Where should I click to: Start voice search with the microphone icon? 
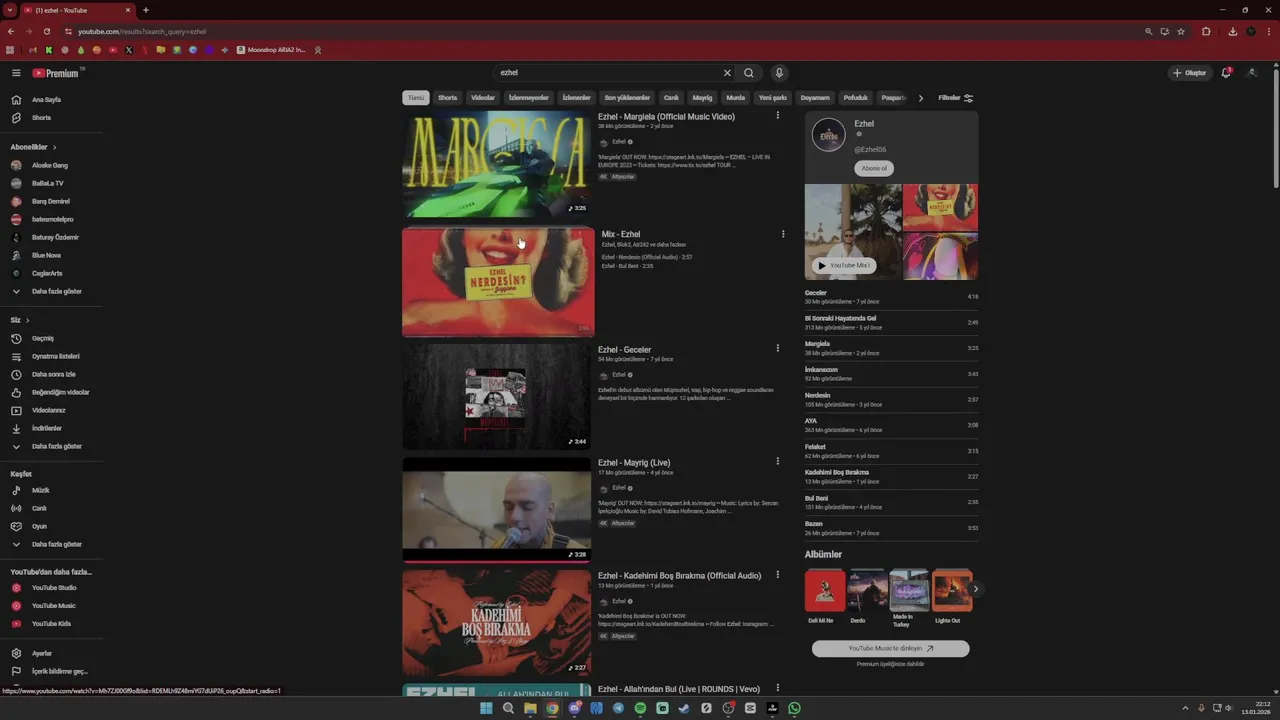pyautogui.click(x=779, y=73)
